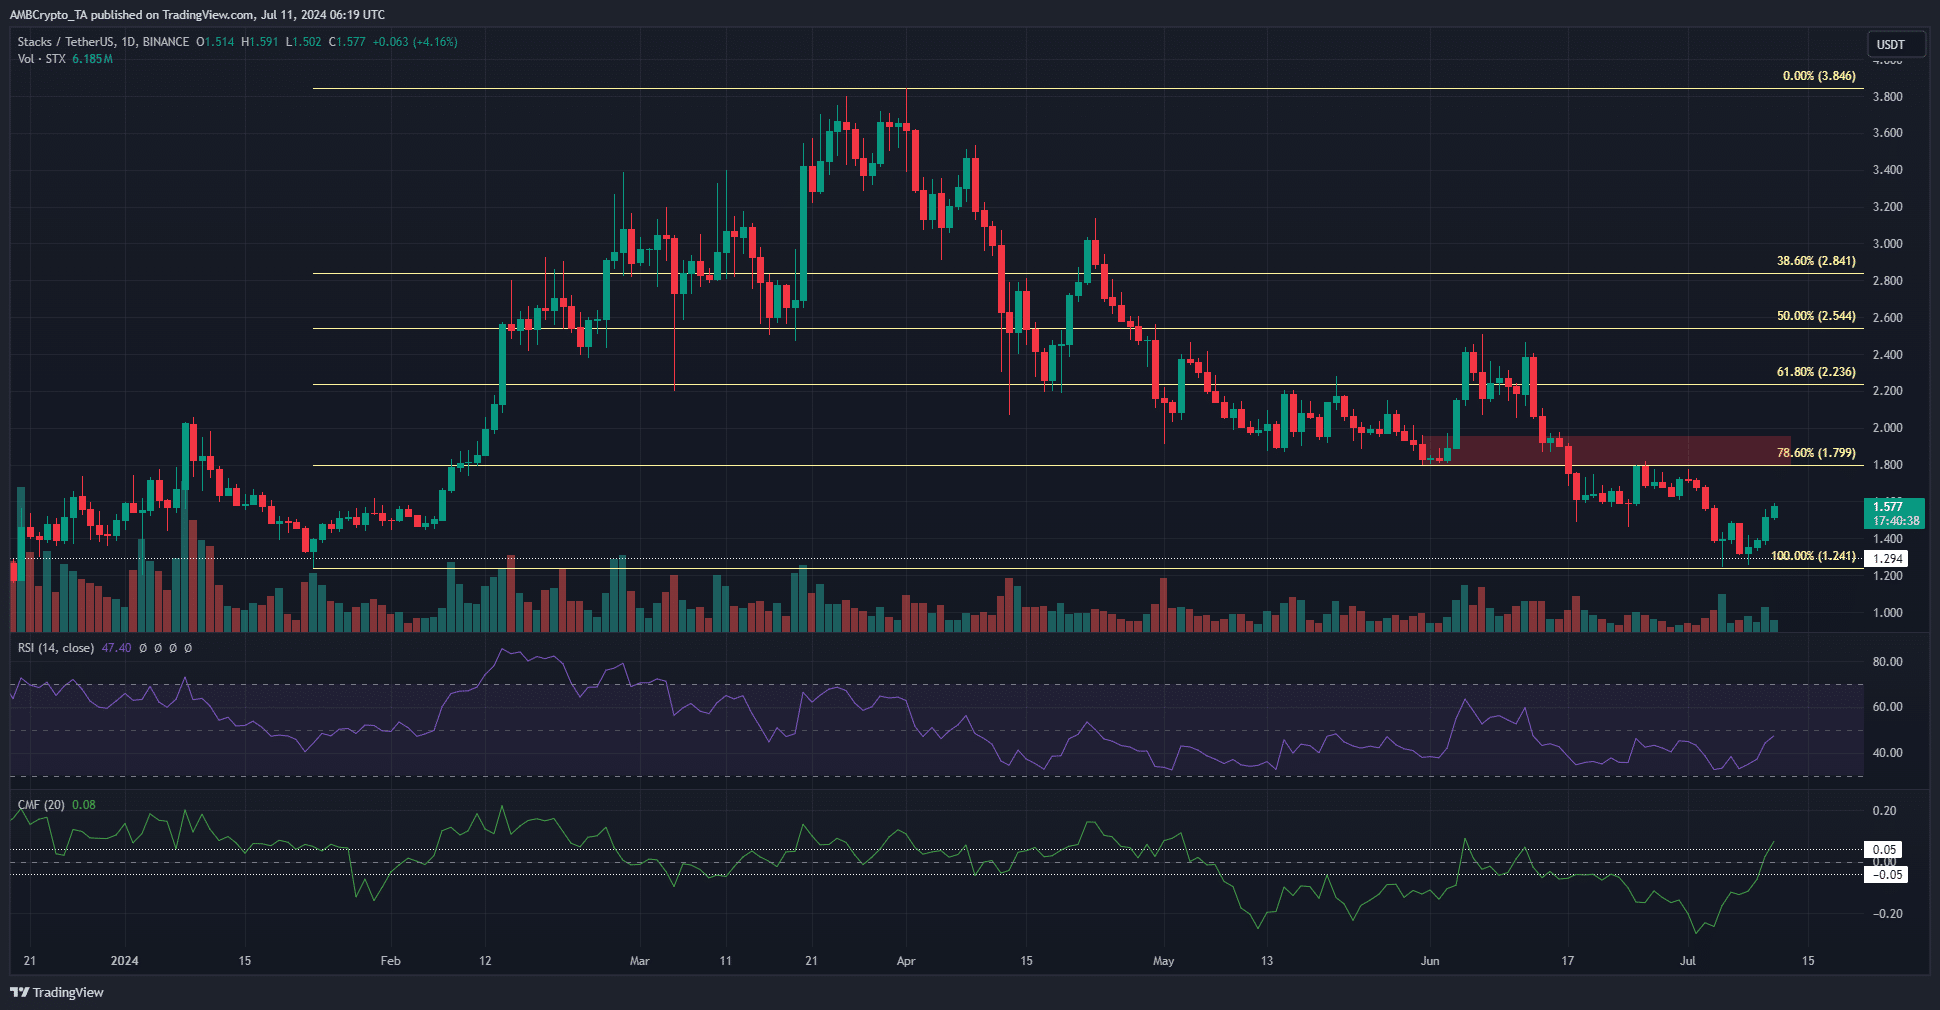Click the Mar label on time axis
Screen dimensions: 1940x1010
pyautogui.click(x=640, y=961)
